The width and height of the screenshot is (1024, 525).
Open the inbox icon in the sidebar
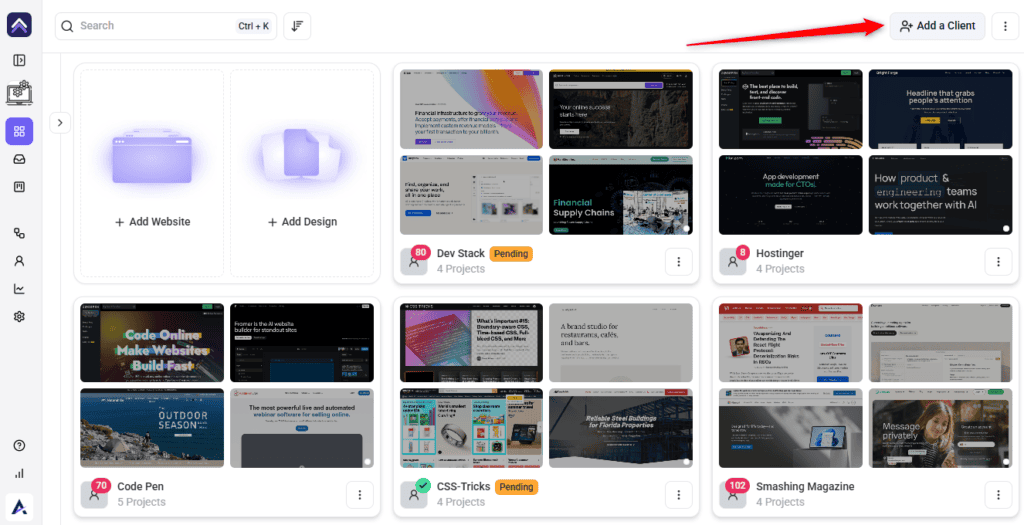click(19, 159)
